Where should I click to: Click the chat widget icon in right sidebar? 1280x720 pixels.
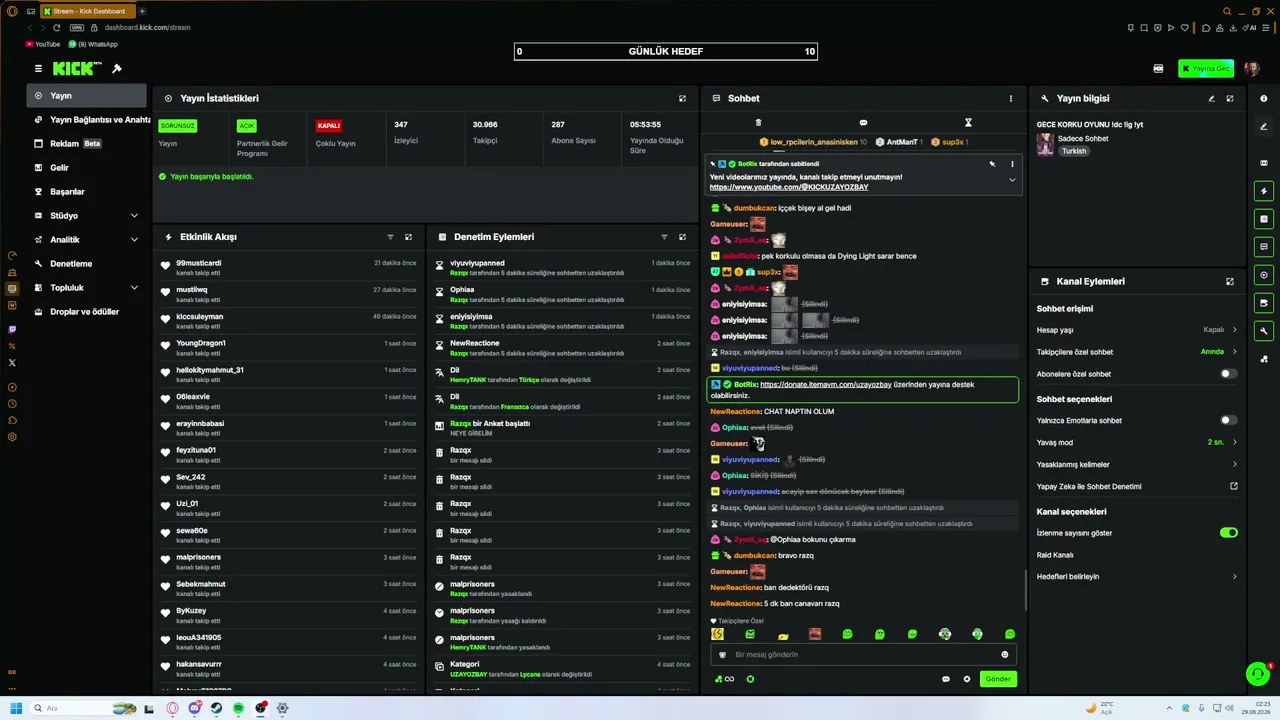coord(1264,247)
